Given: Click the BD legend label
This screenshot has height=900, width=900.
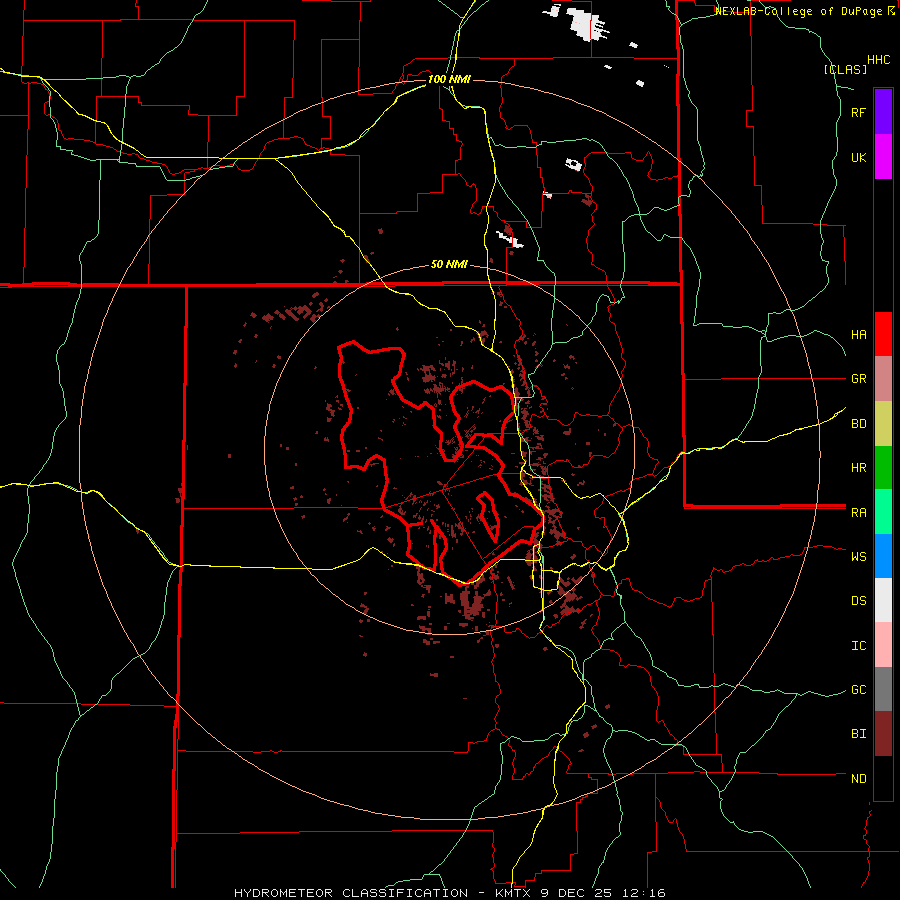Looking at the screenshot, I should point(858,424).
